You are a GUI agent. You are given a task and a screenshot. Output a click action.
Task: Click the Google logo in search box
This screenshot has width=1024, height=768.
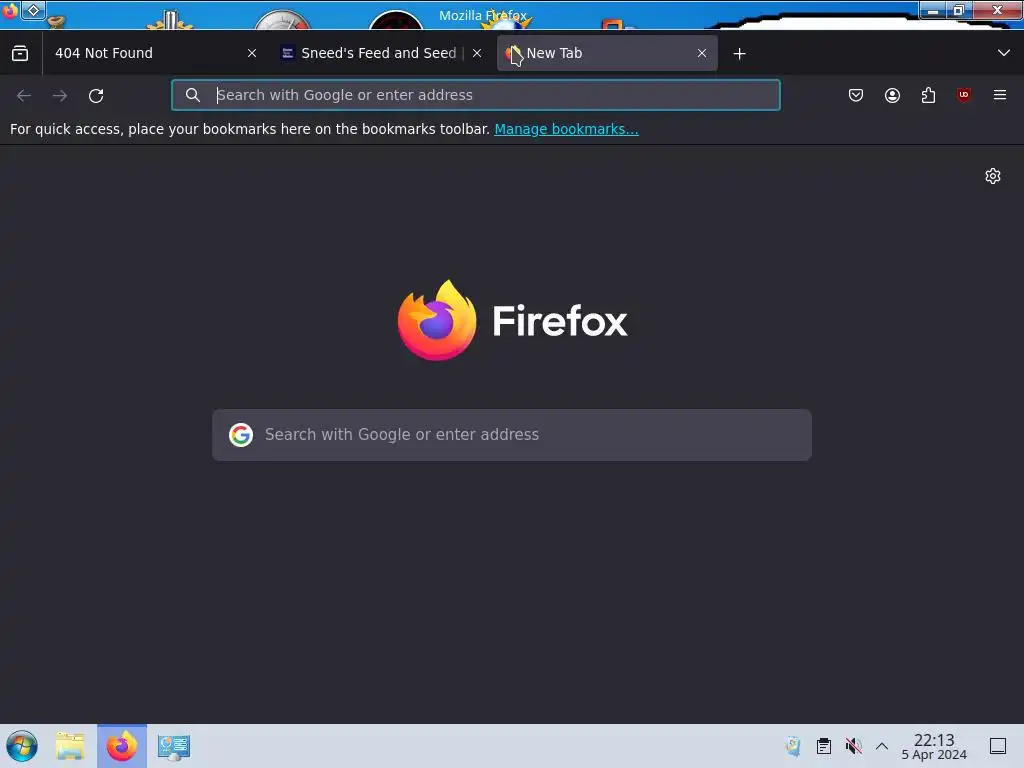(x=241, y=435)
